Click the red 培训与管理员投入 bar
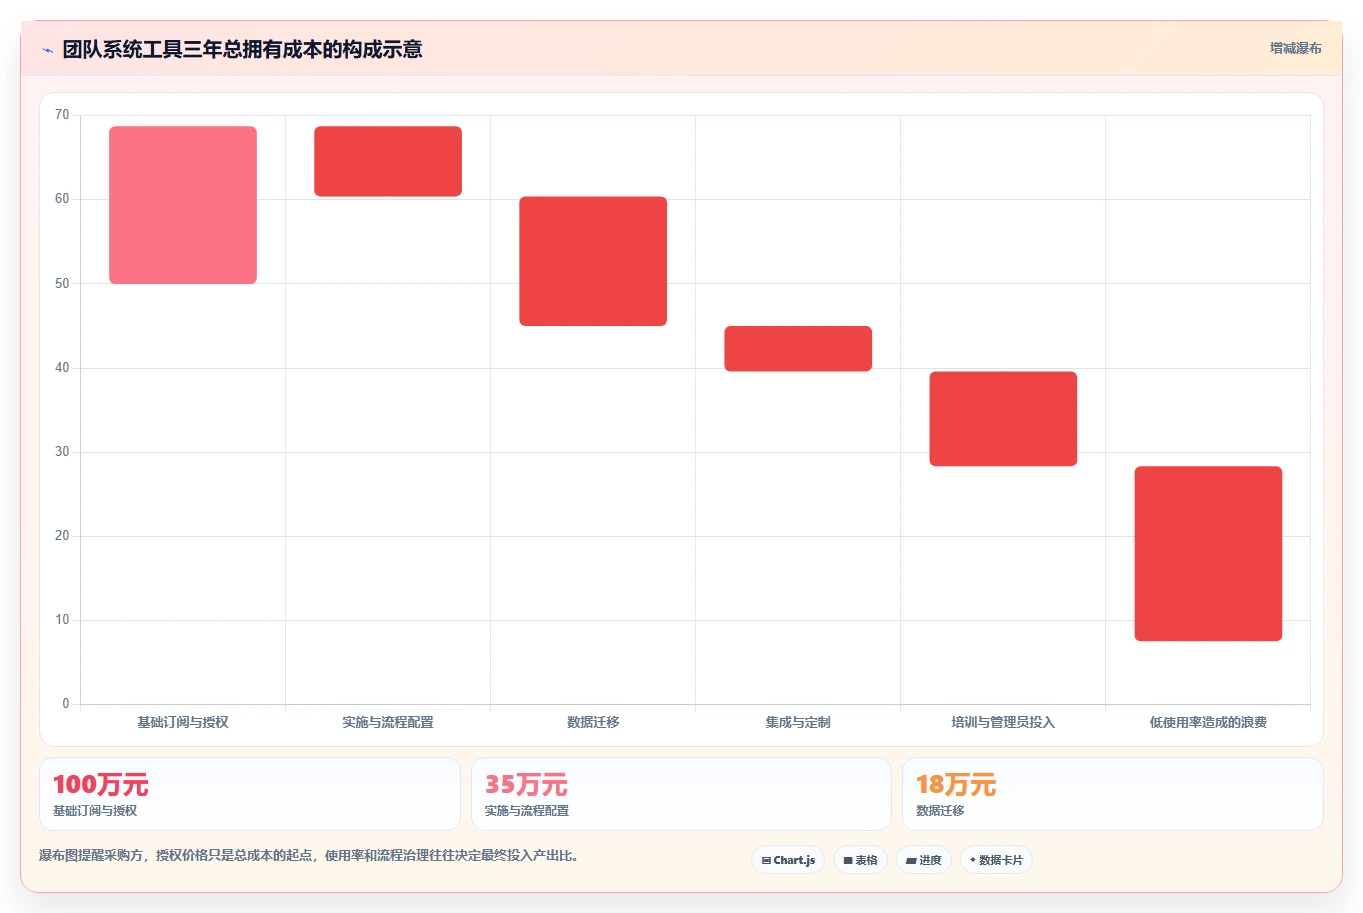Screen dimensions: 1363x913 click(1003, 419)
